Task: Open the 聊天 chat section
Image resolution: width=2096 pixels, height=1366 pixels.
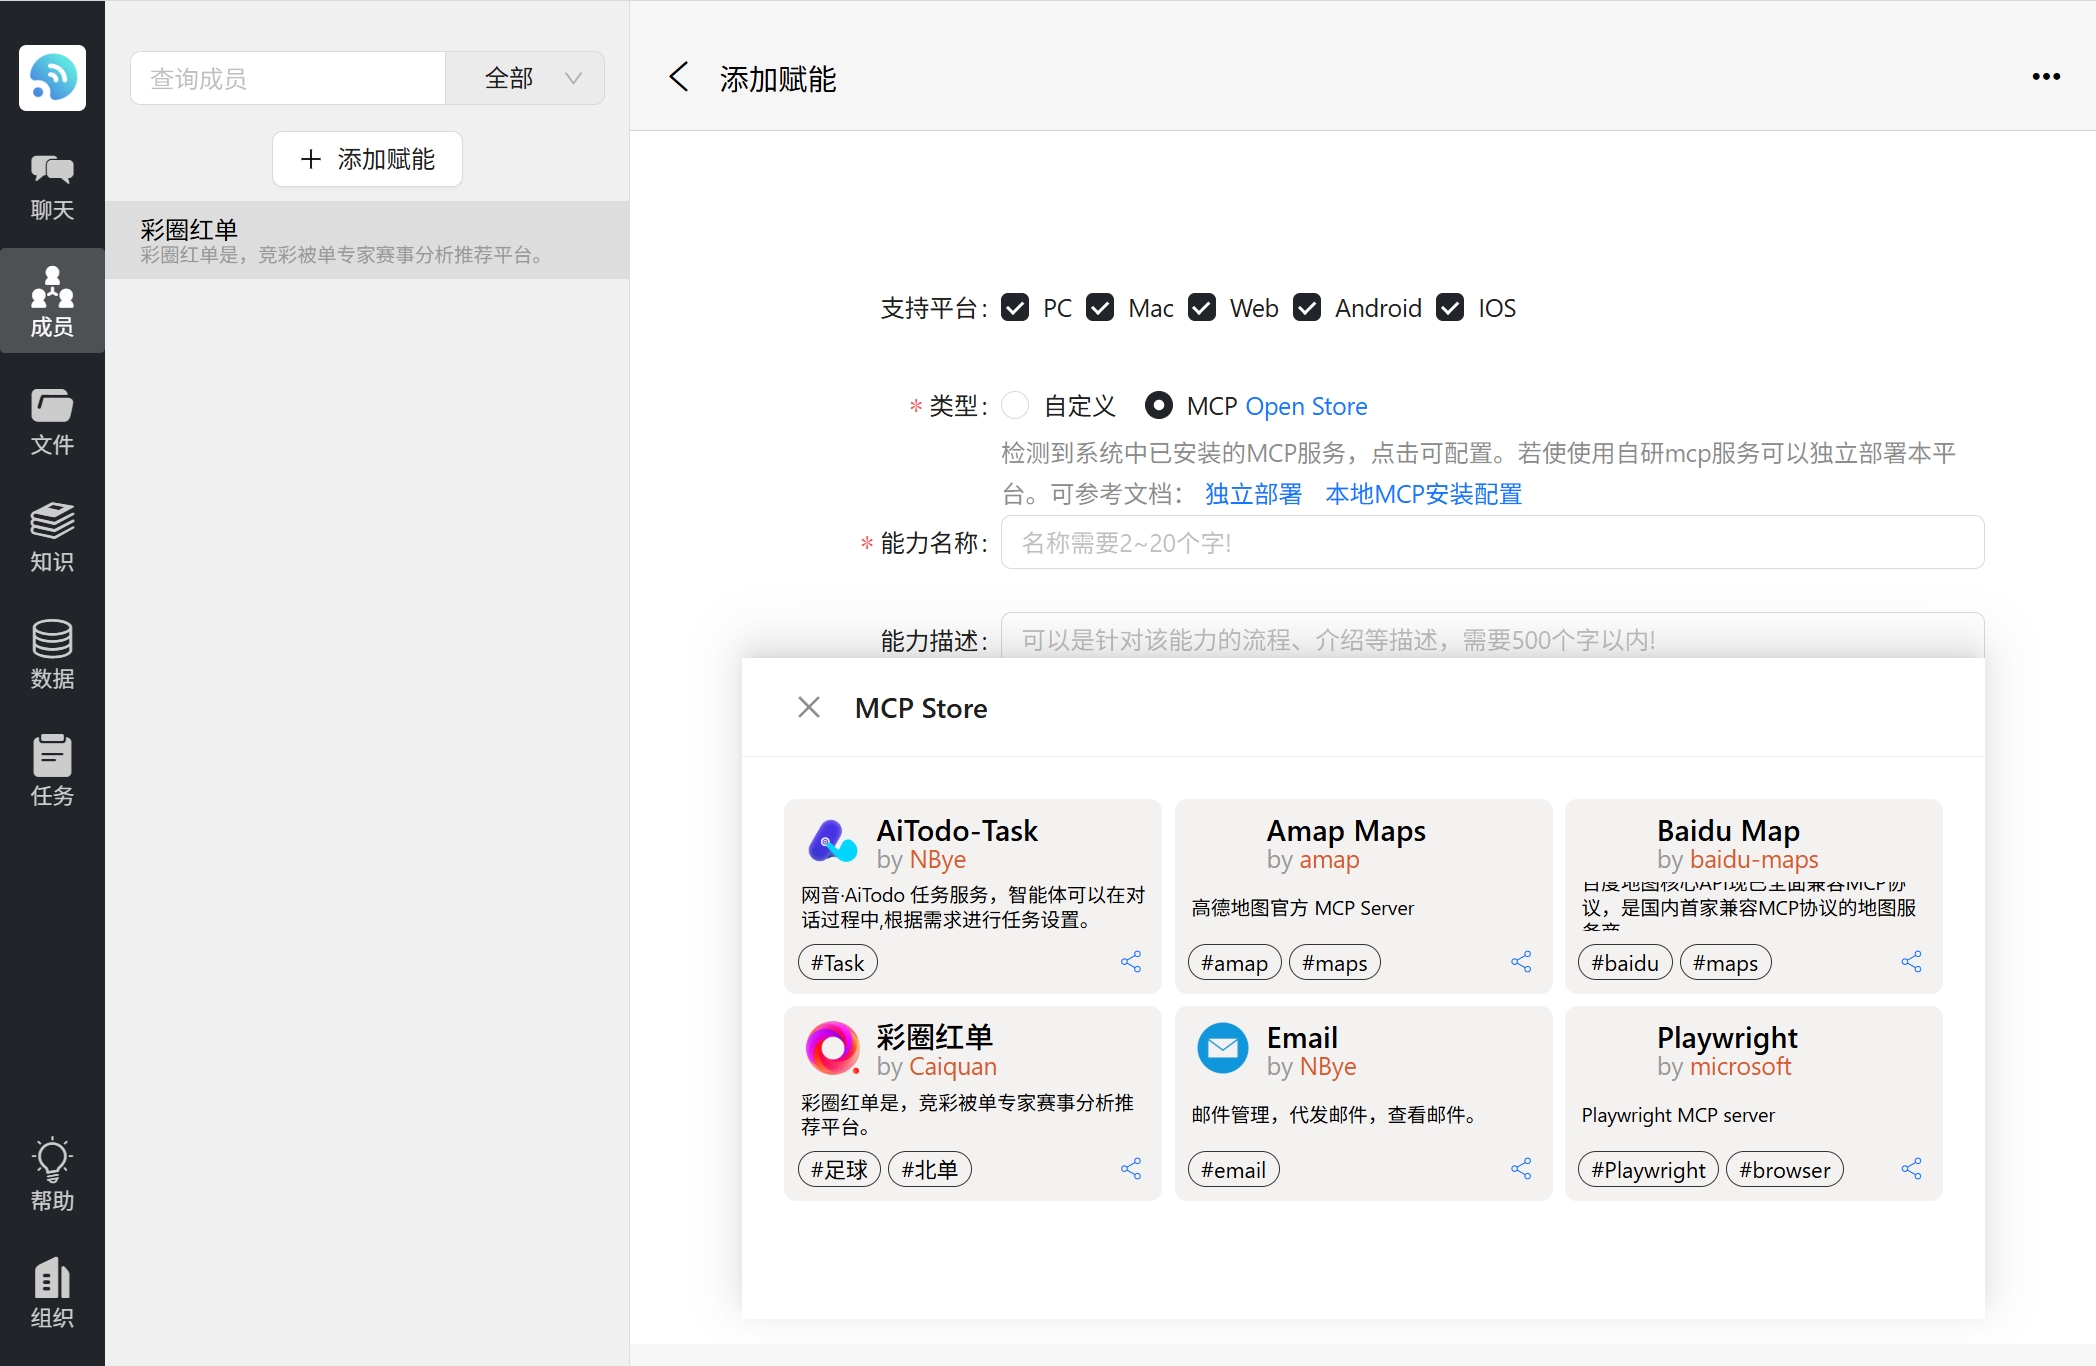Action: pyautogui.click(x=52, y=188)
